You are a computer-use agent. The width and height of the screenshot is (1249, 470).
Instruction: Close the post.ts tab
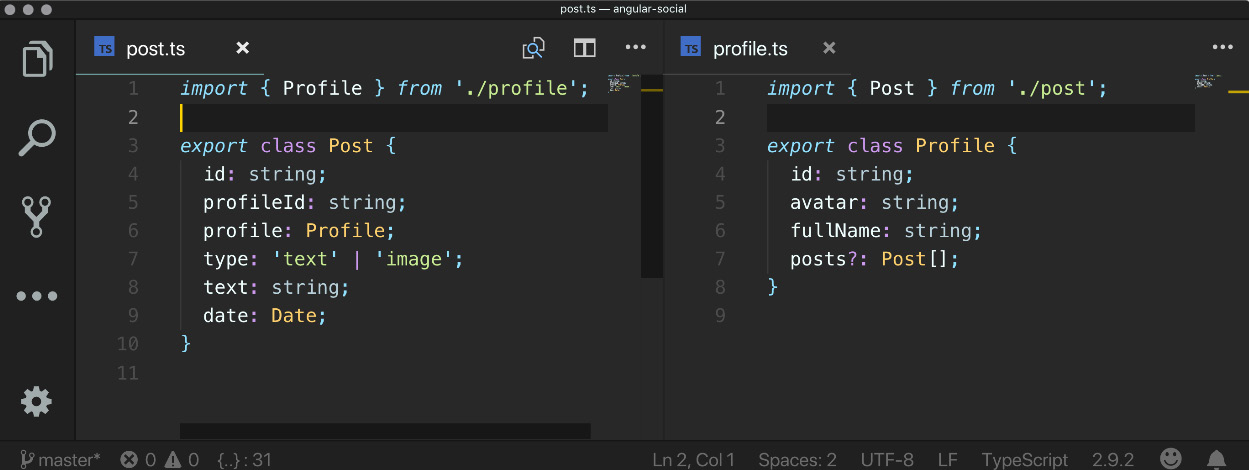(x=242, y=48)
